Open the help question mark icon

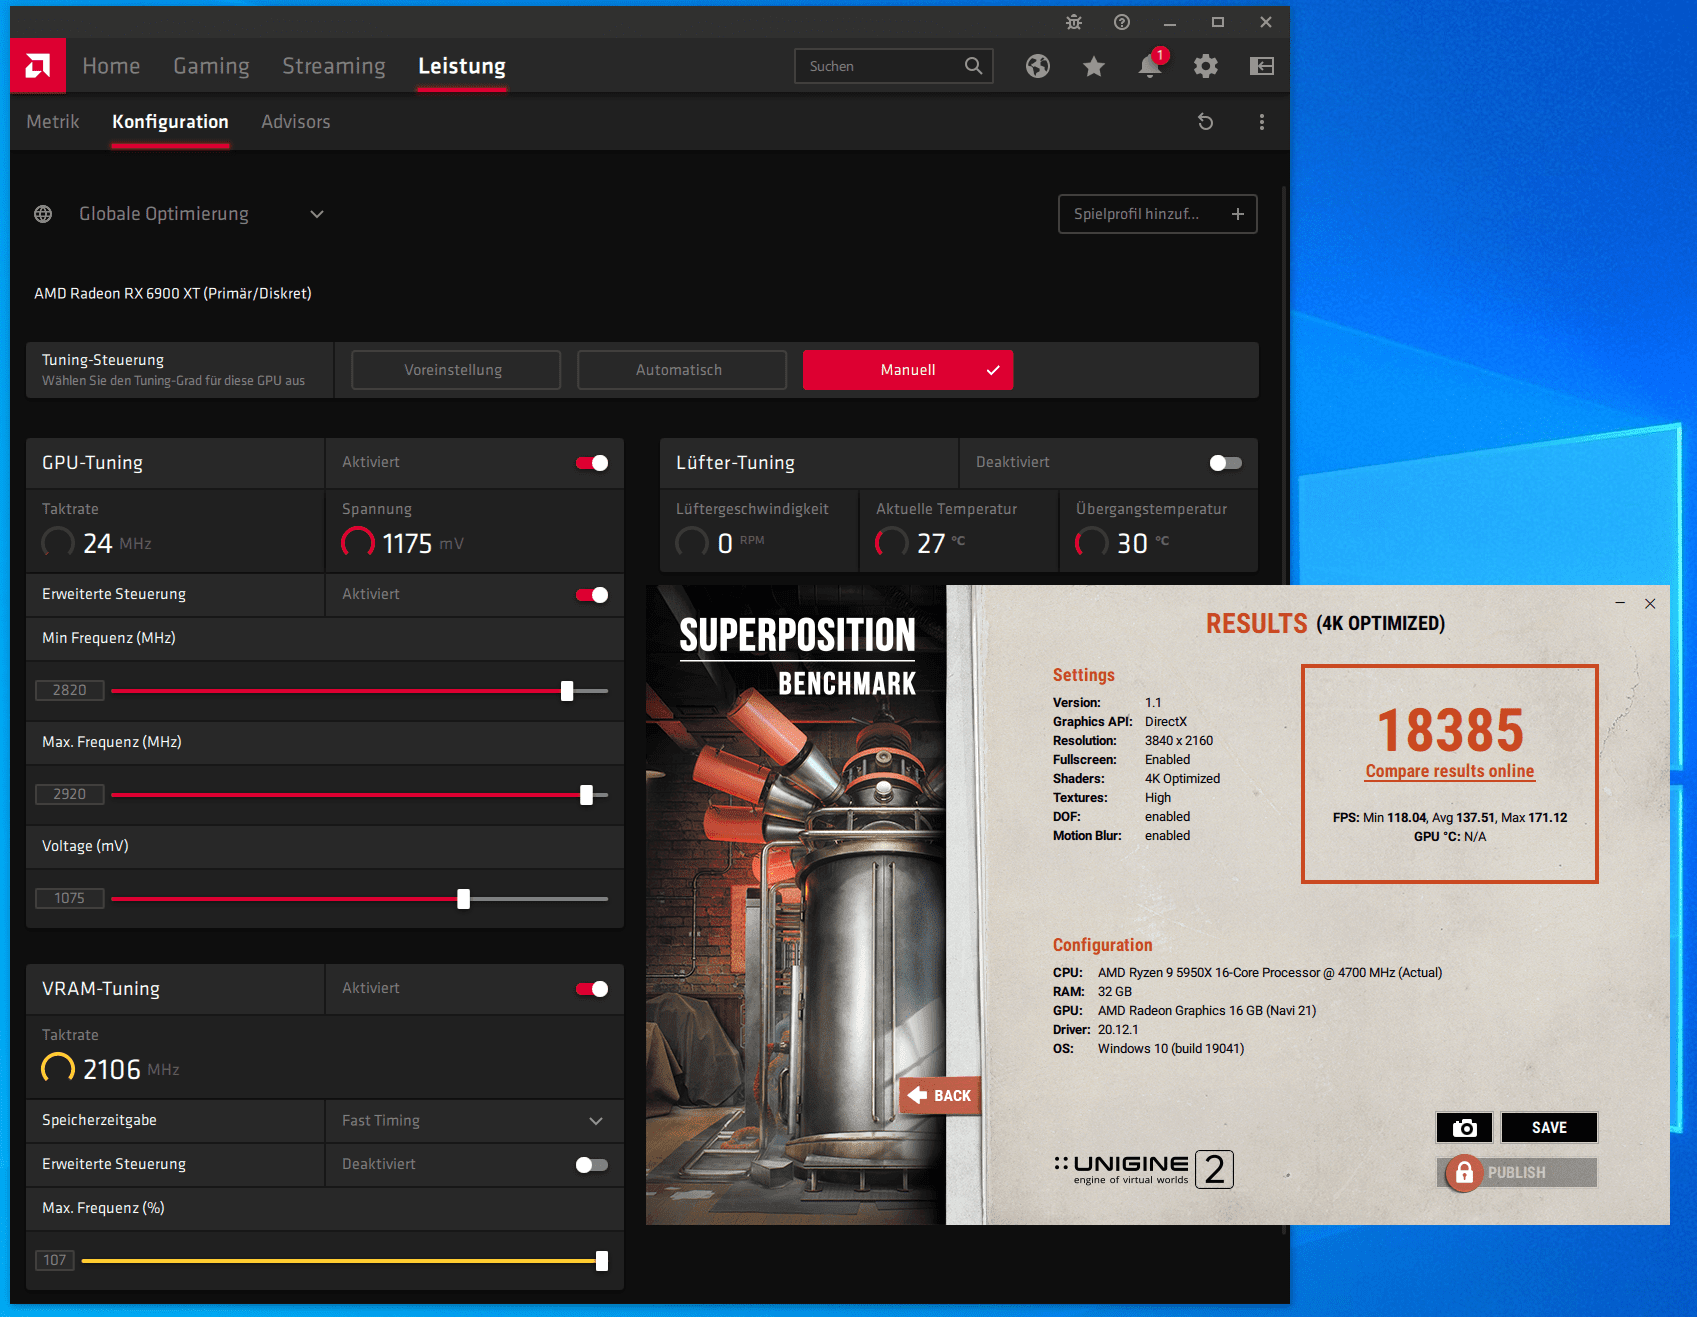[x=1122, y=22]
